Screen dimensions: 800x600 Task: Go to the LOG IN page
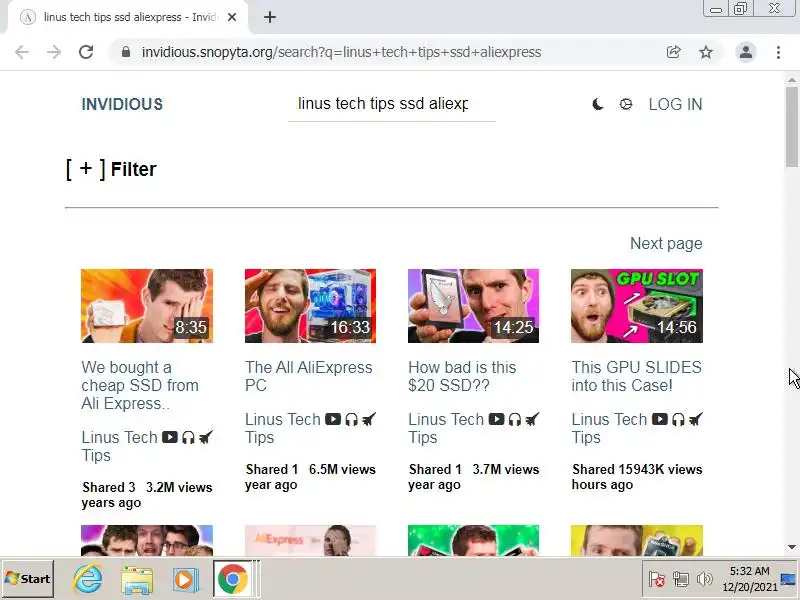pyautogui.click(x=676, y=104)
